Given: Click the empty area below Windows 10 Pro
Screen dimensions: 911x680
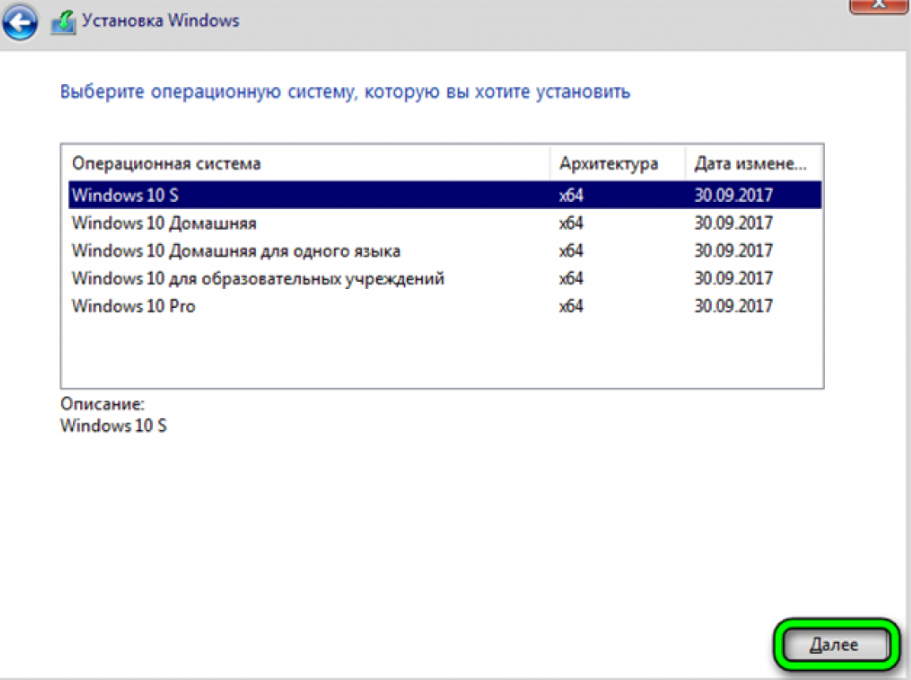Looking at the screenshot, I should (x=442, y=353).
